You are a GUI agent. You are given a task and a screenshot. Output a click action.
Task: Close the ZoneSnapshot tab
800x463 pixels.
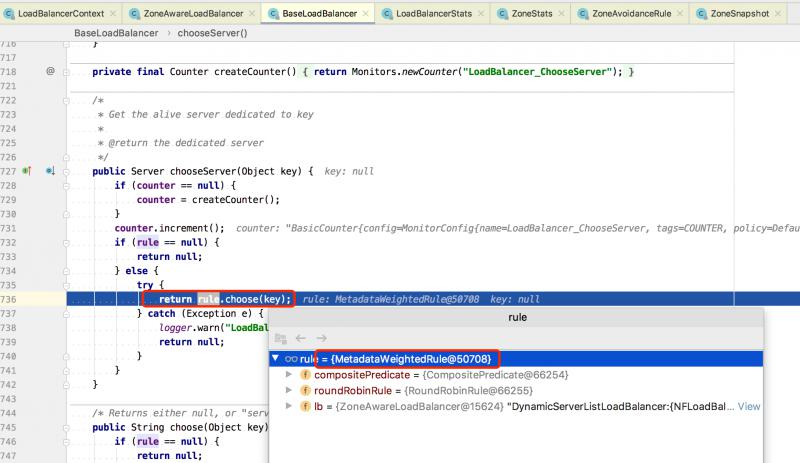point(778,13)
